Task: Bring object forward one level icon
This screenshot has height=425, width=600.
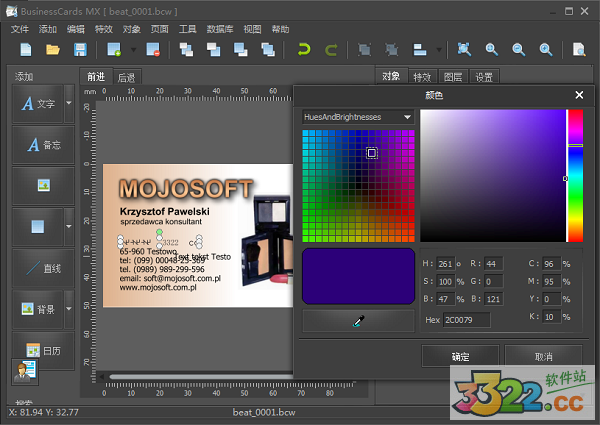Action: pos(213,50)
